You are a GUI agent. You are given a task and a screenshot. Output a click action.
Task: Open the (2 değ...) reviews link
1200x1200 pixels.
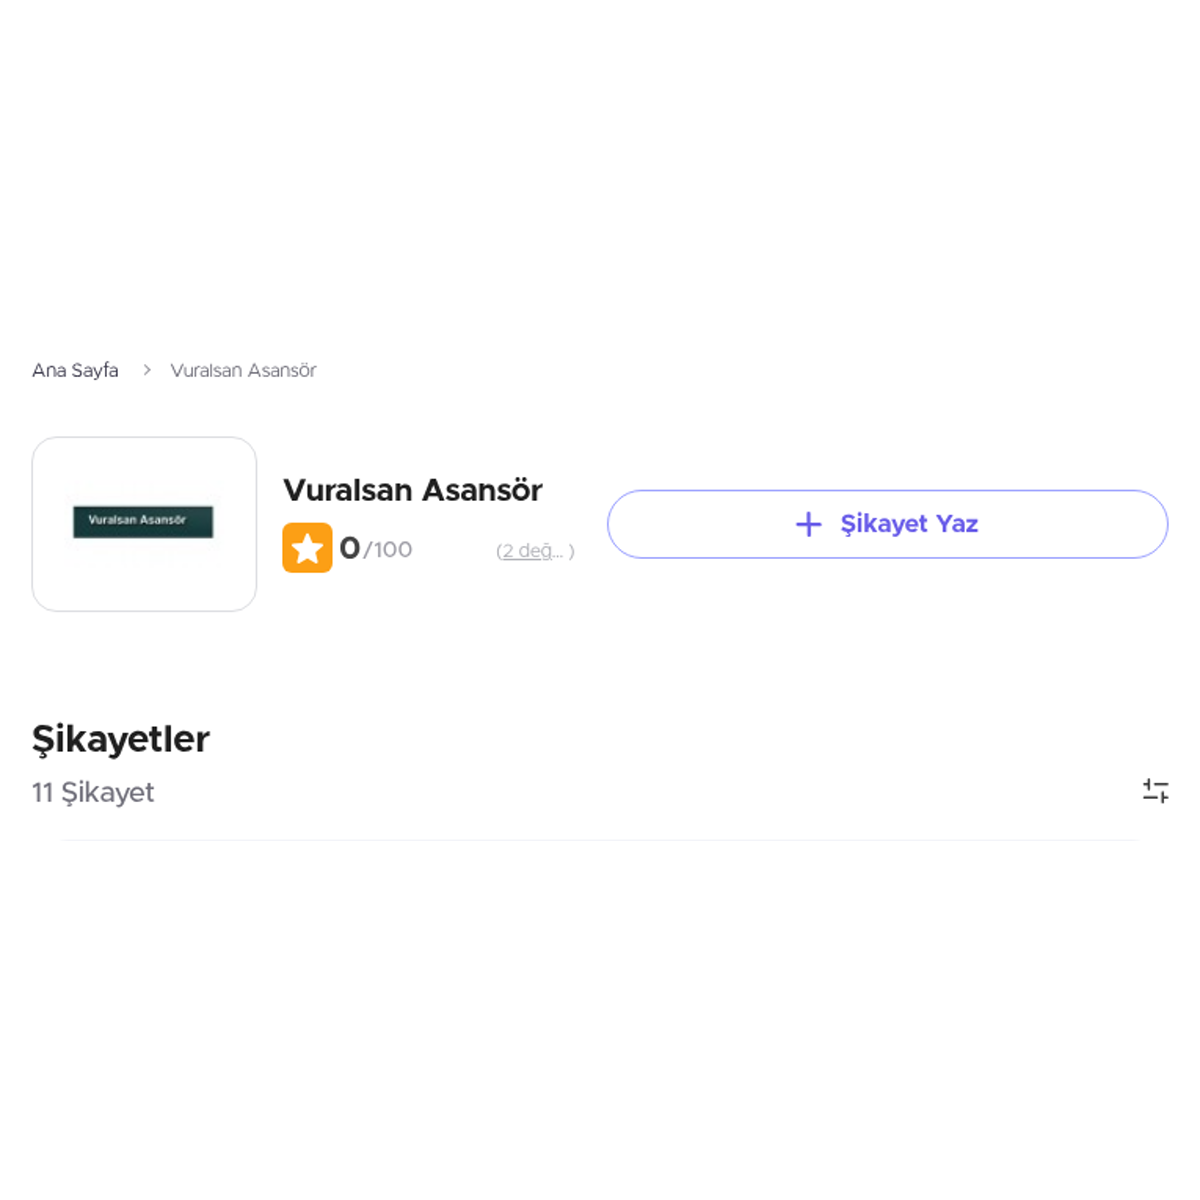tap(535, 551)
